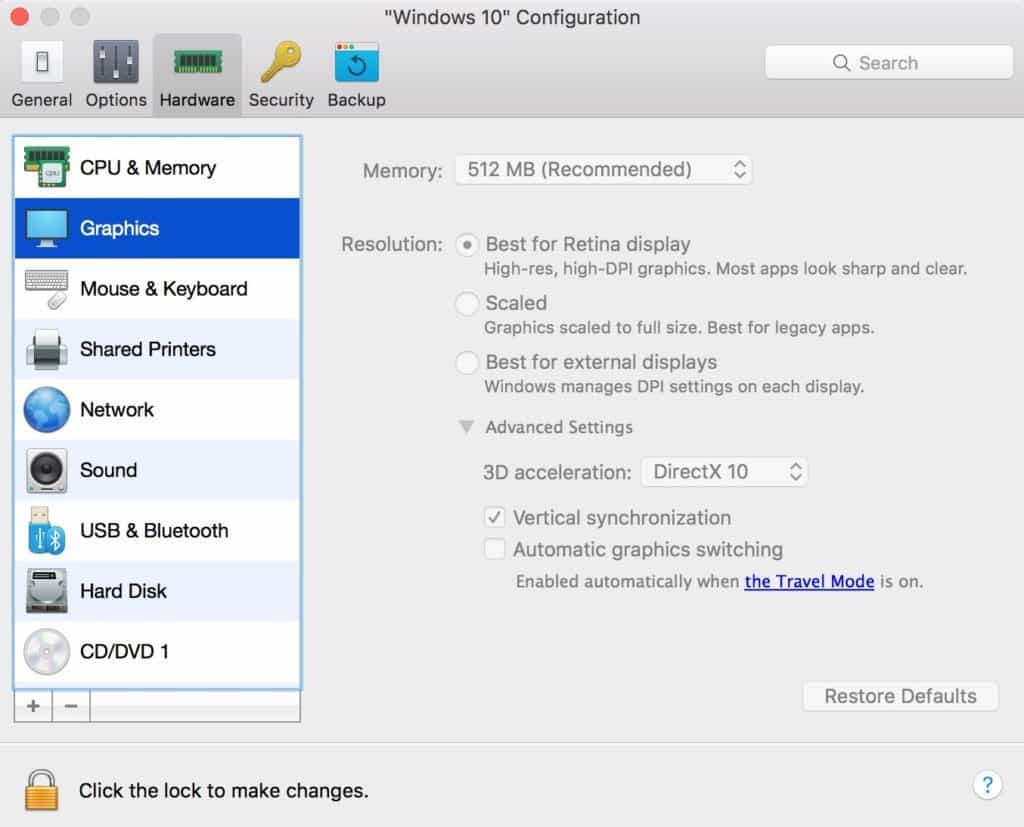Select Shared Printers in sidebar
This screenshot has height=827, width=1024.
click(157, 349)
